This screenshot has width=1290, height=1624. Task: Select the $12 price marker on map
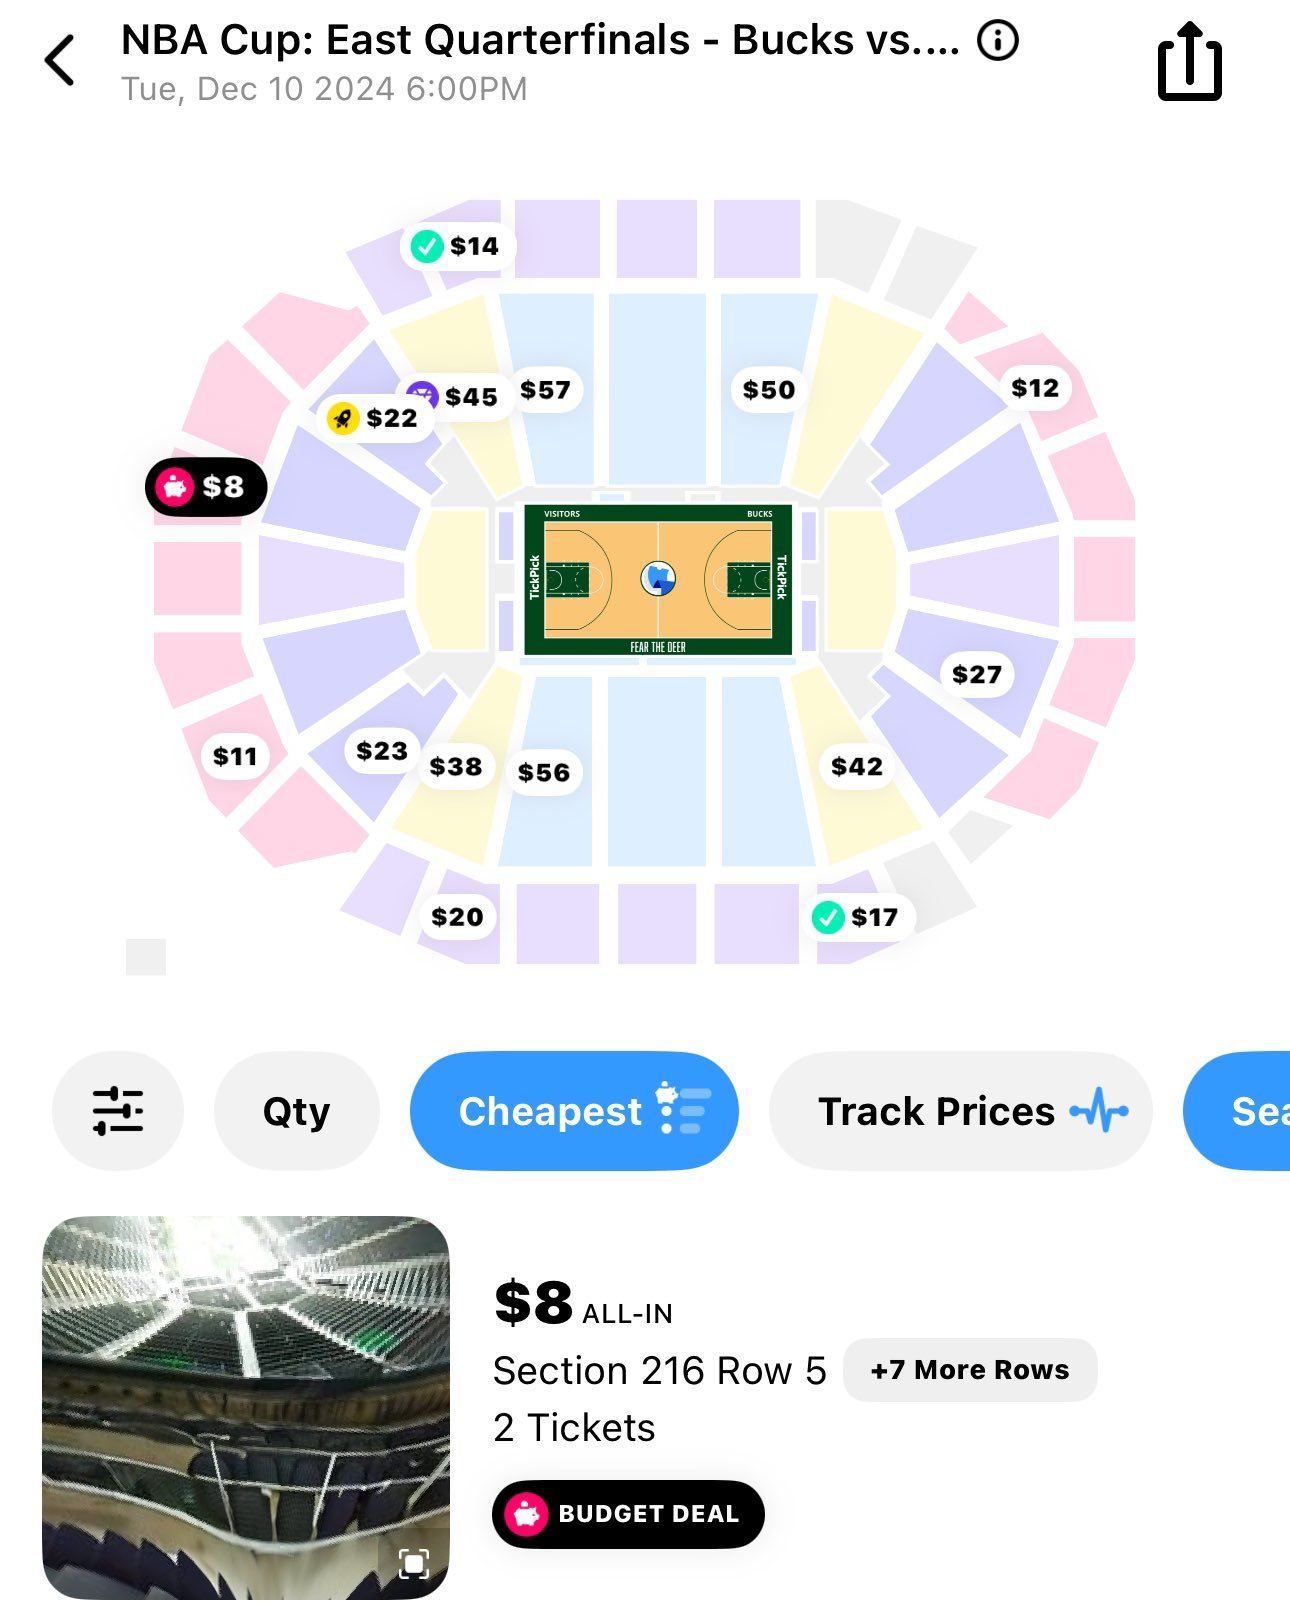coord(1035,388)
